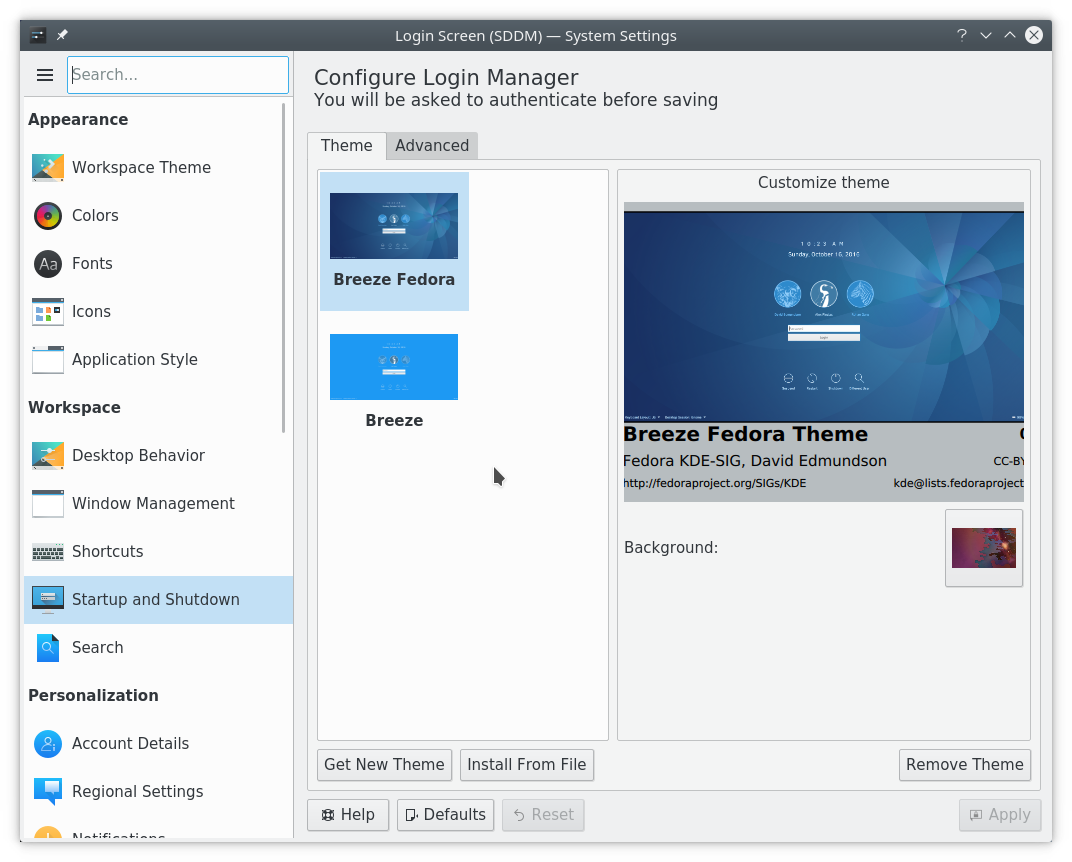Click the Help button
This screenshot has width=1072, height=862.
pyautogui.click(x=348, y=815)
